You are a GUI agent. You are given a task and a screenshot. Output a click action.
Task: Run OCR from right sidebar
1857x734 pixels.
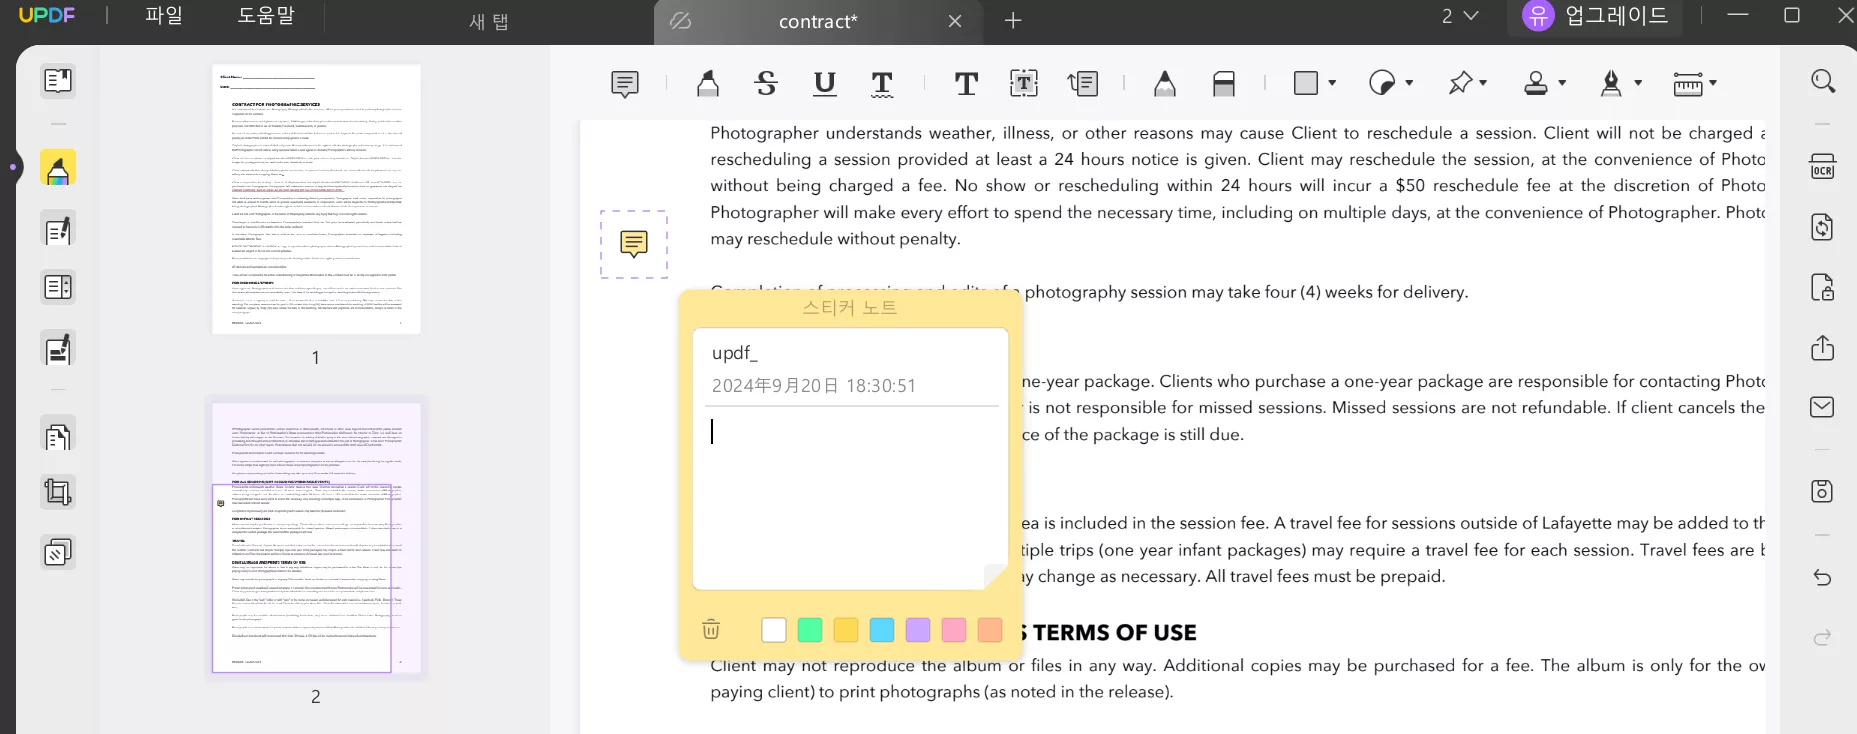[x=1823, y=166]
